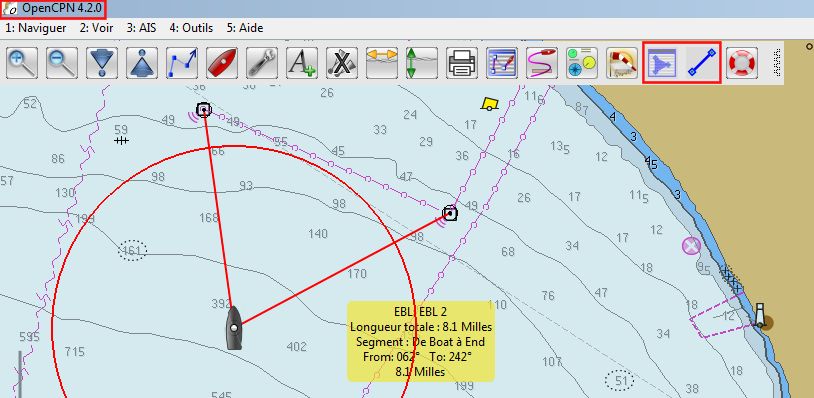Screen dimensions: 814x398
Task: Open the 3: AIS menu
Action: (141, 28)
